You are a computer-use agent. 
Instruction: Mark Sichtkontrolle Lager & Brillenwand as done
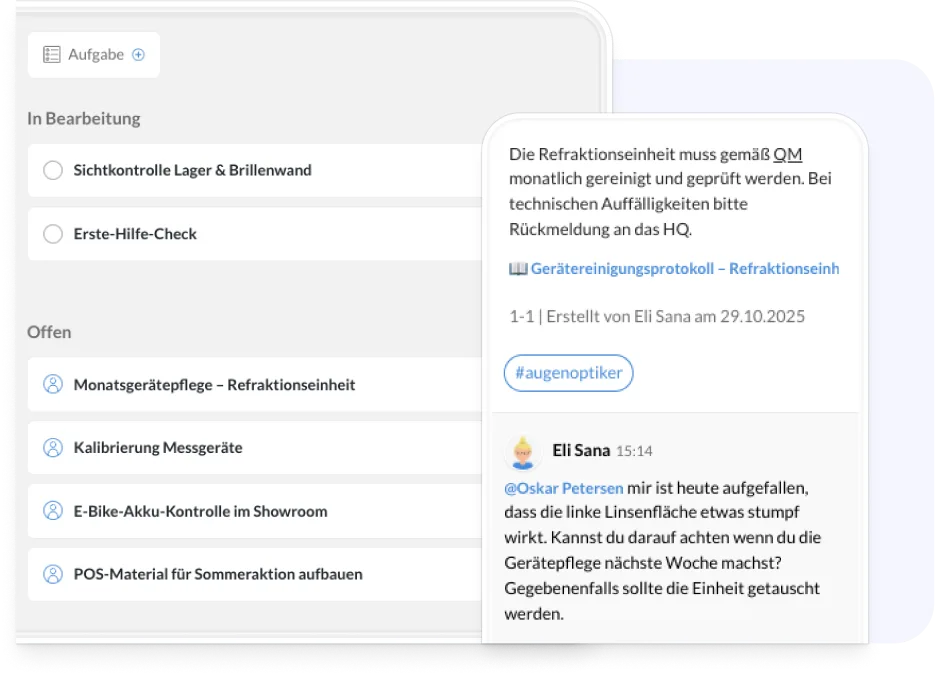tap(53, 171)
